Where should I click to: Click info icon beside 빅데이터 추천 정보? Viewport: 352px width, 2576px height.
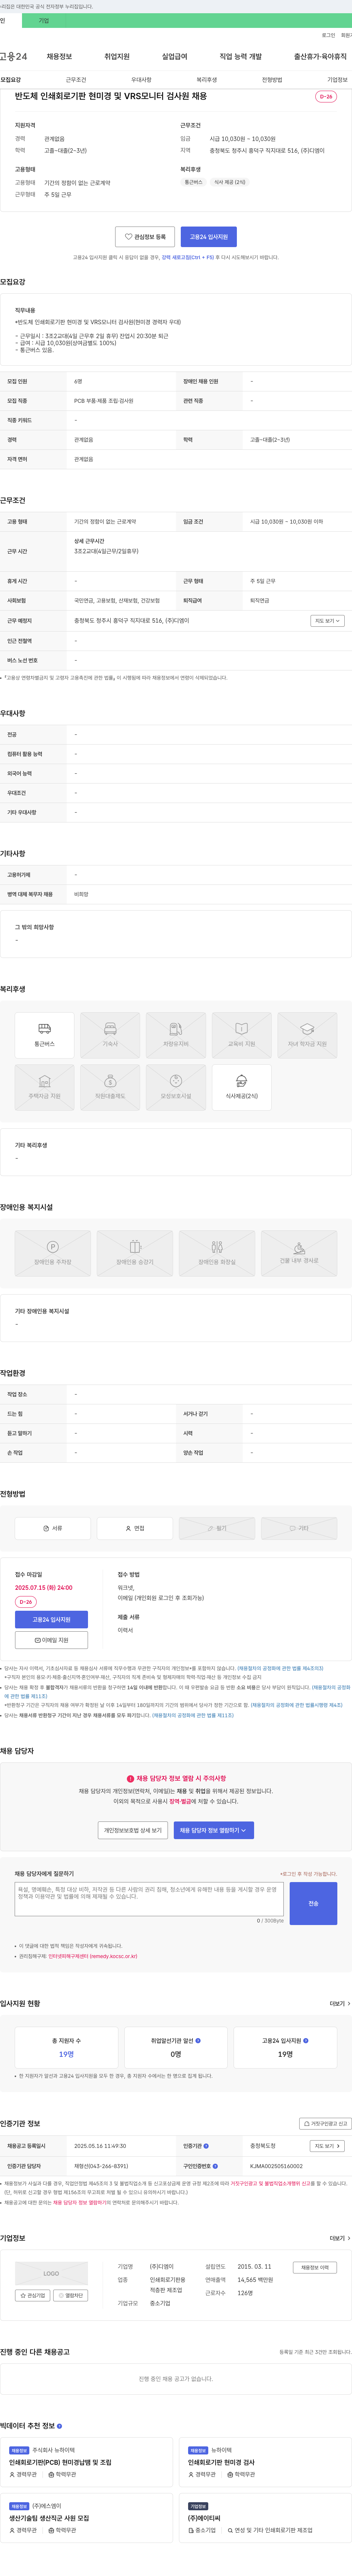[x=59, y=2426]
